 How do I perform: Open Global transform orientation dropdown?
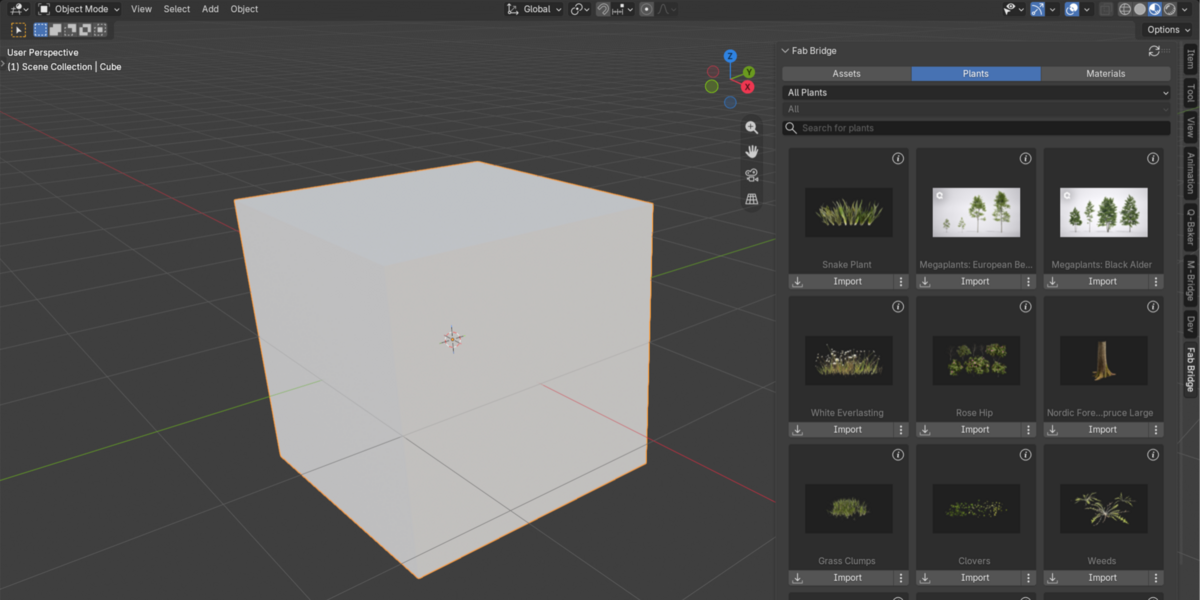point(535,9)
